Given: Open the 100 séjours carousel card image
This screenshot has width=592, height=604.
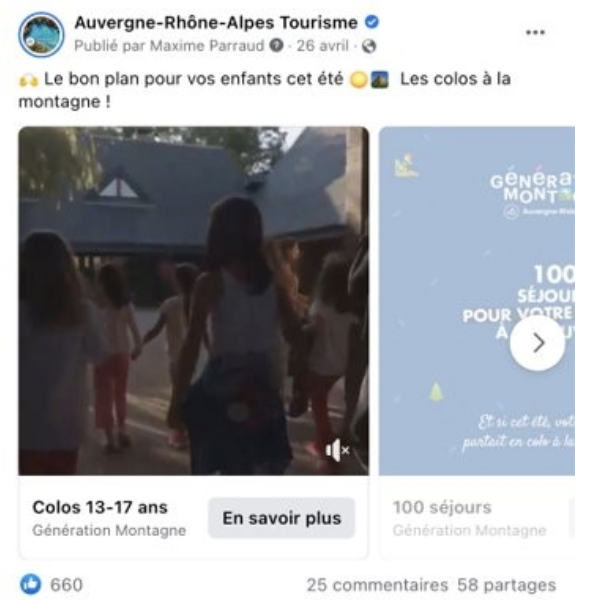Looking at the screenshot, I should click(x=477, y=301).
